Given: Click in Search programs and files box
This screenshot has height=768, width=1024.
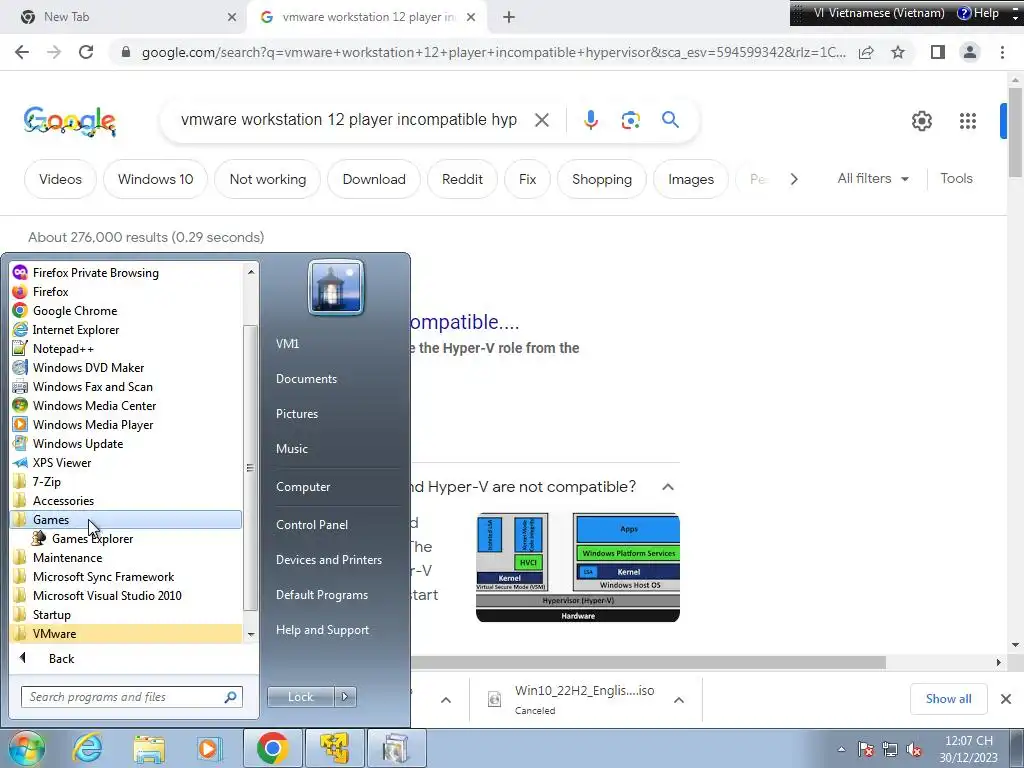Looking at the screenshot, I should (x=131, y=697).
